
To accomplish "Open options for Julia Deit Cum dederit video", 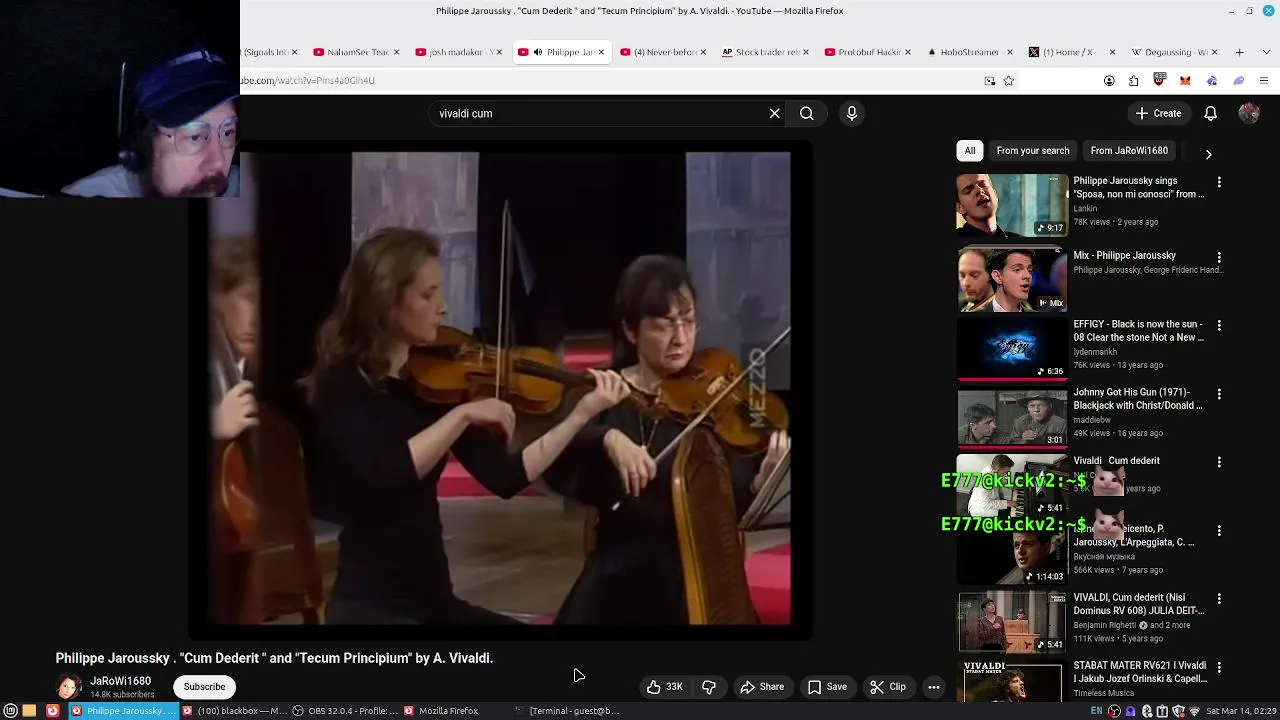I will tap(1219, 598).
